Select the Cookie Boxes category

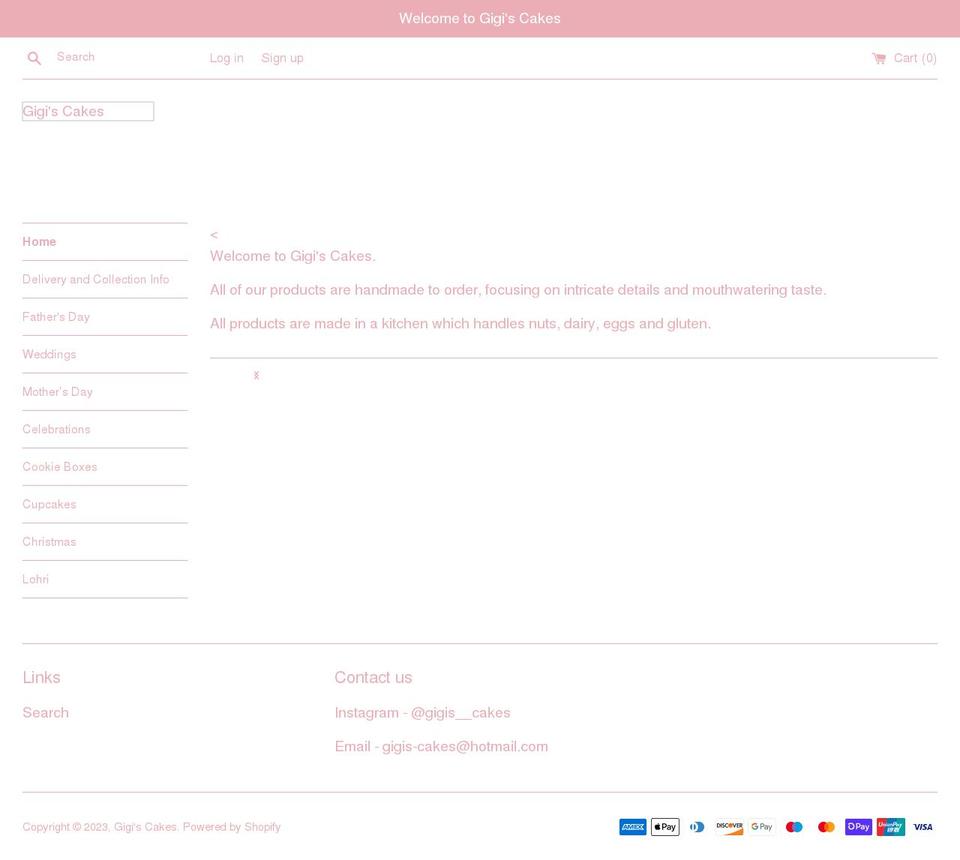click(59, 467)
